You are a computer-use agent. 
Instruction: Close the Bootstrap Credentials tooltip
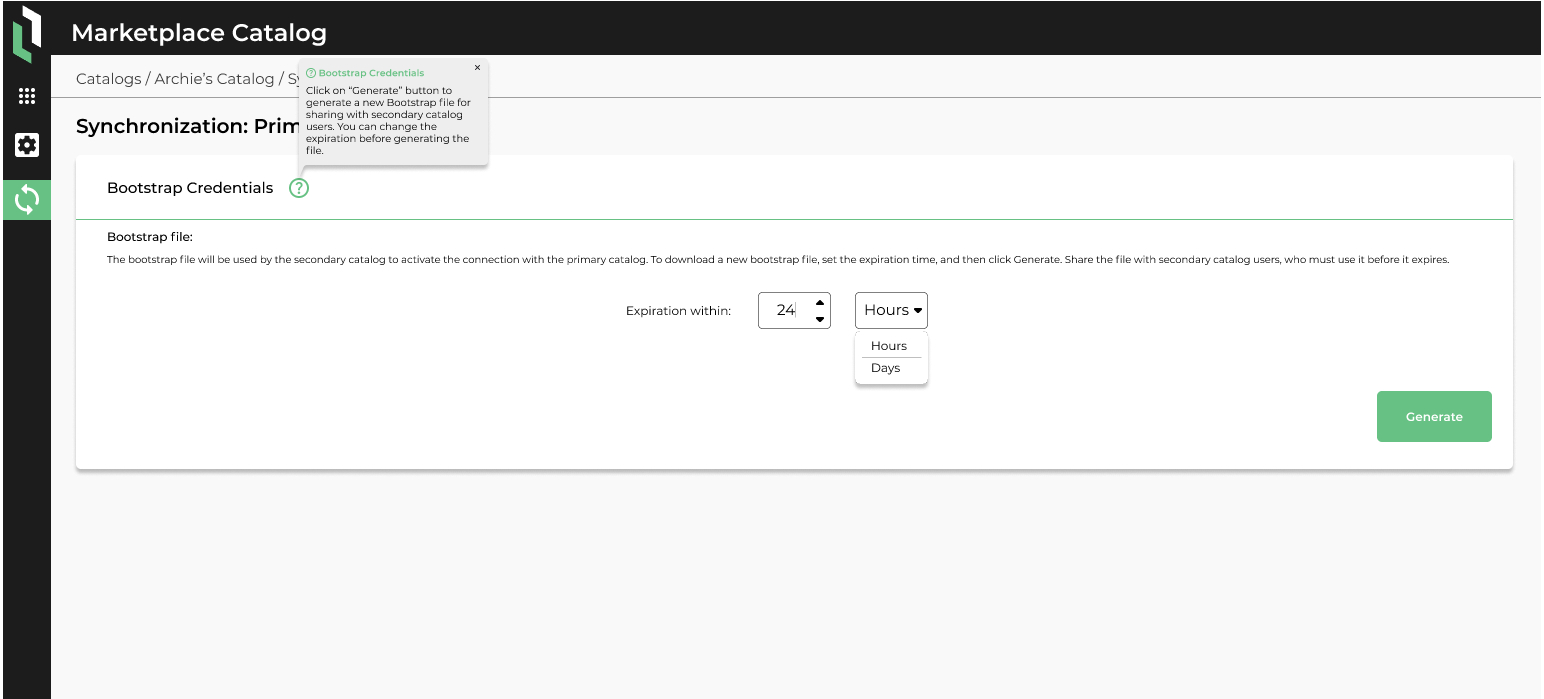[477, 68]
